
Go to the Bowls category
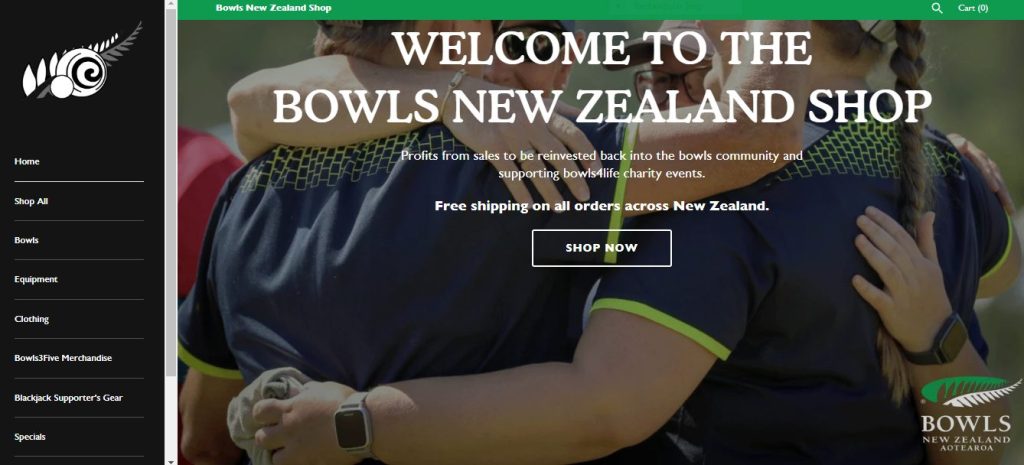tap(26, 240)
